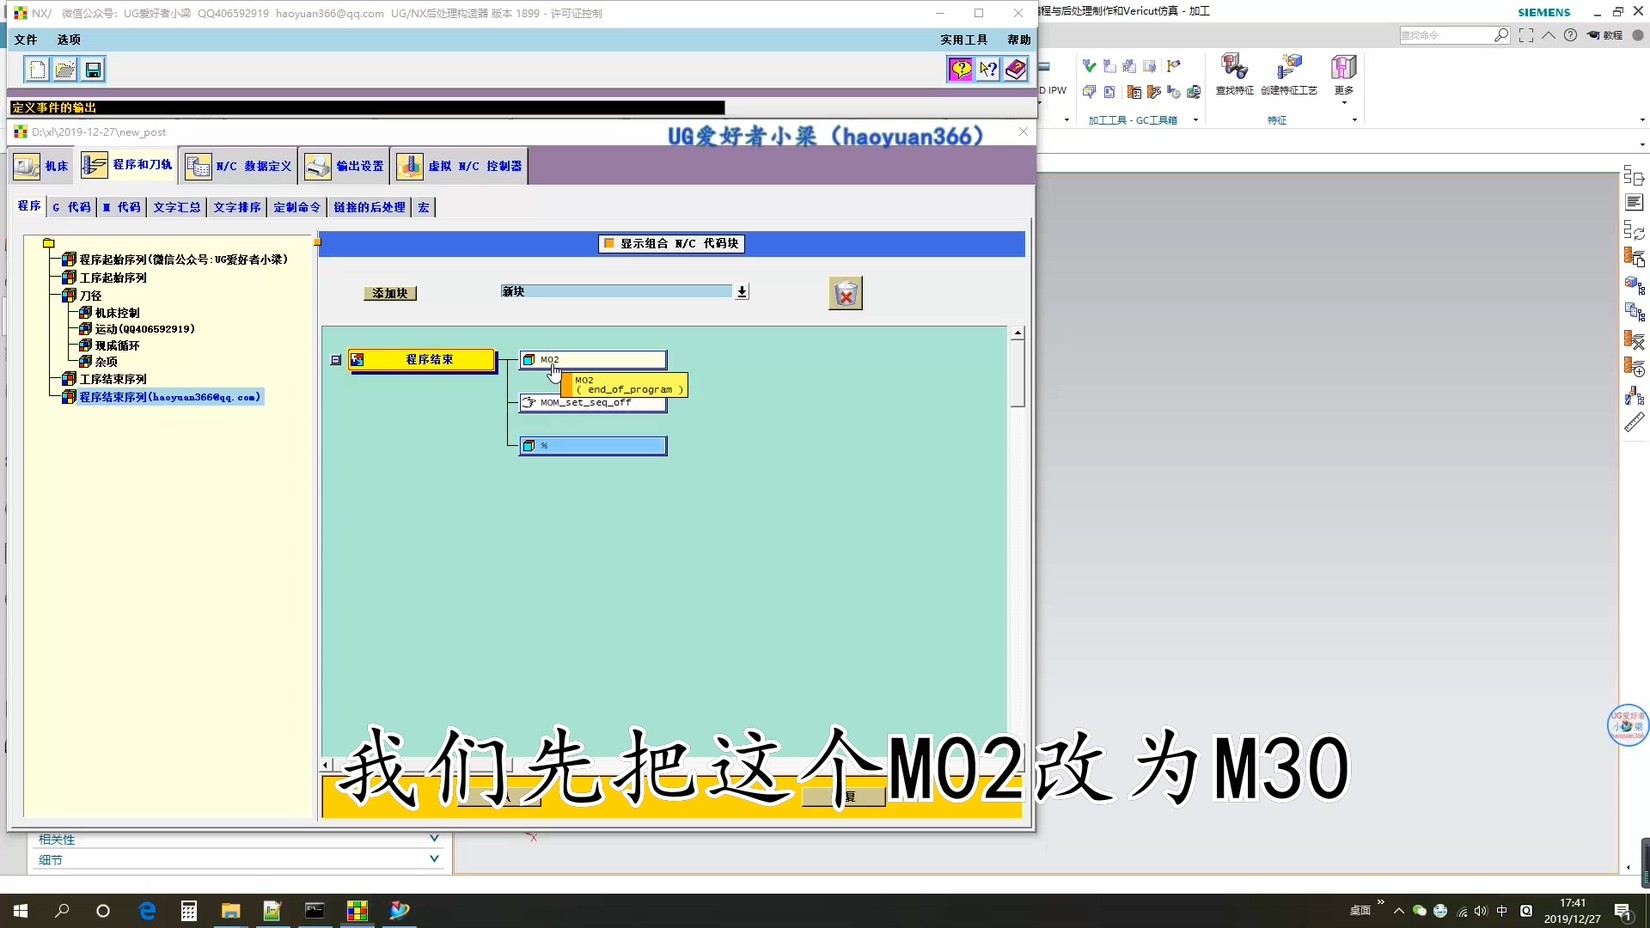This screenshot has height=928, width=1650.
Task: Open the 文件 menu
Action: click(x=26, y=40)
